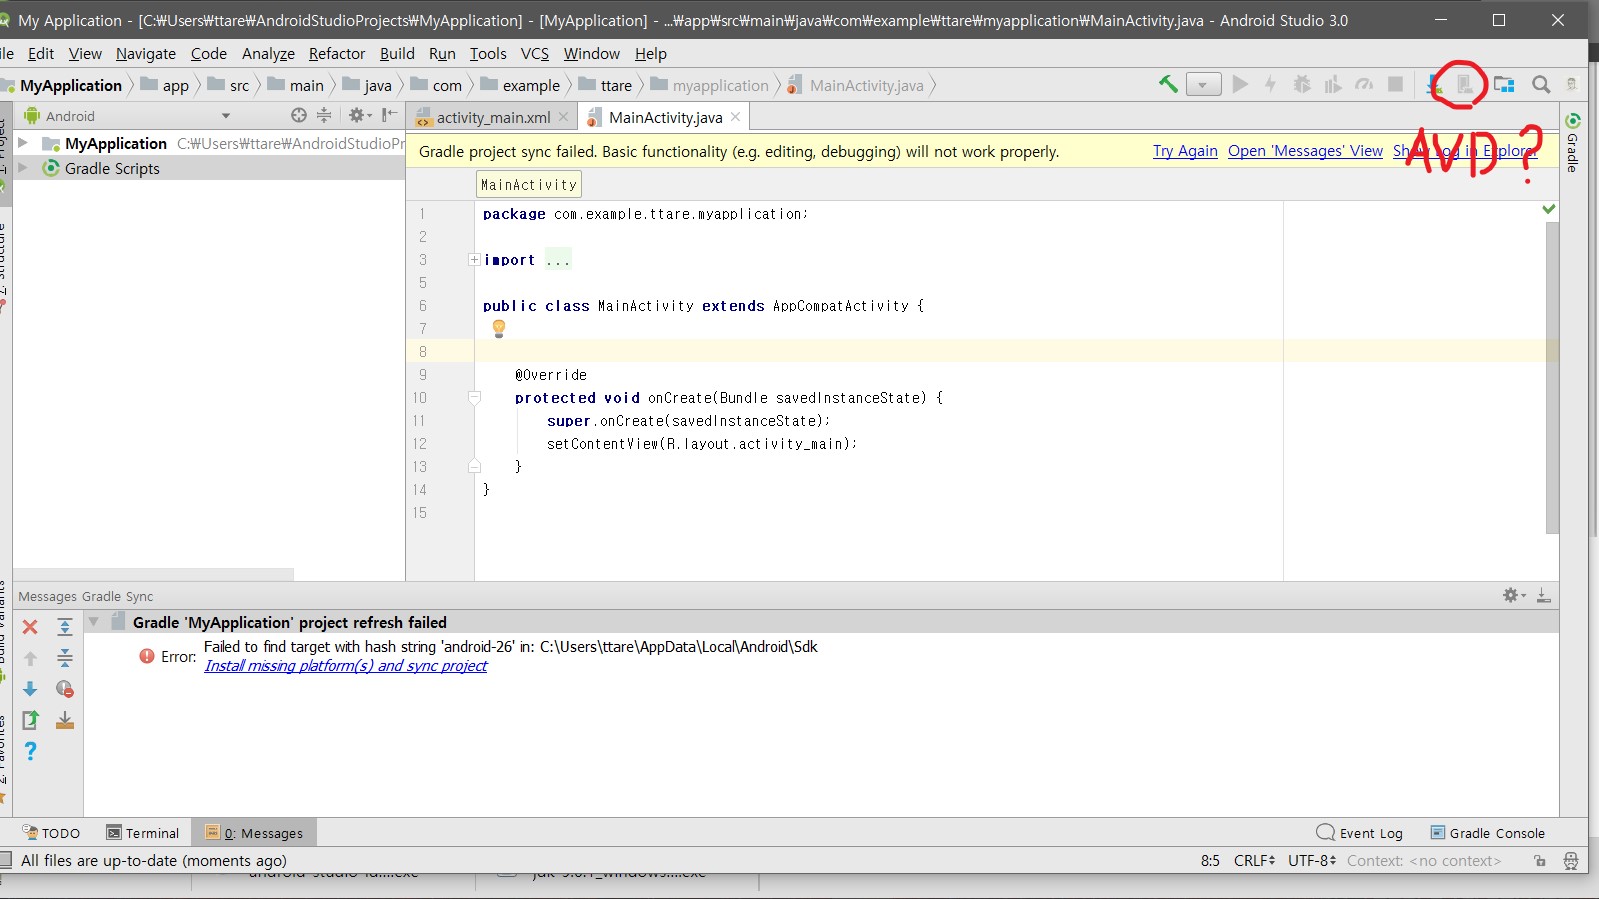1599x899 pixels.
Task: Open the Build menu
Action: coord(397,53)
